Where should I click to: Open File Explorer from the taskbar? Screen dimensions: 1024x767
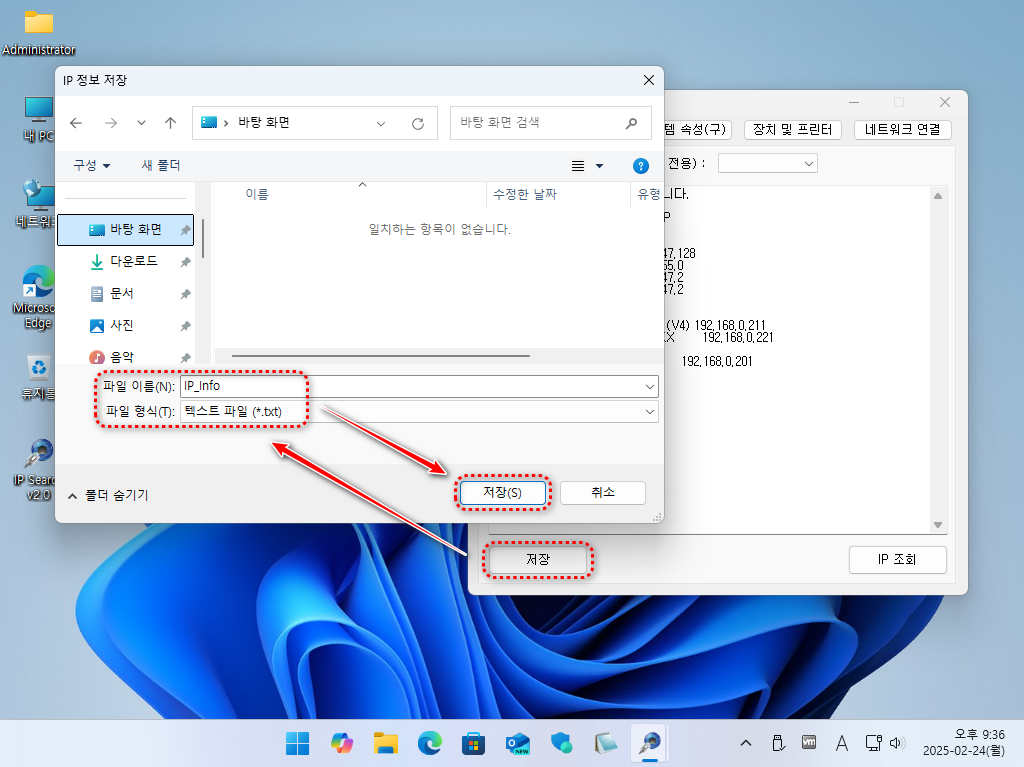[386, 743]
